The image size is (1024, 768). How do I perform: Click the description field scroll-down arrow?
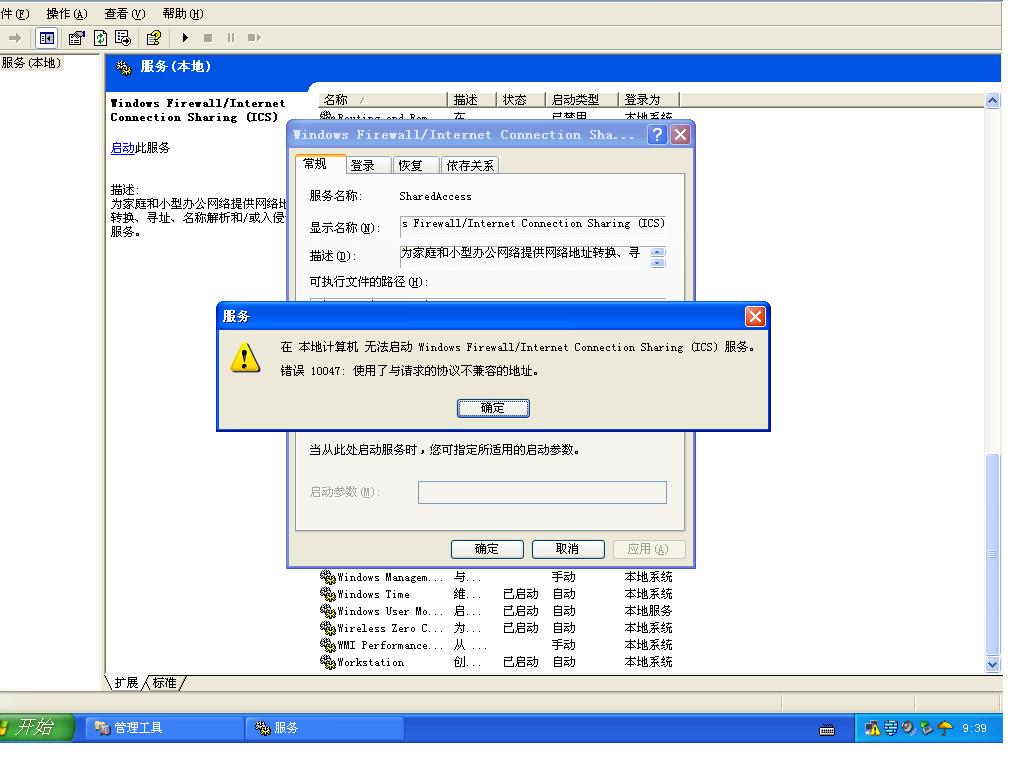(x=658, y=263)
